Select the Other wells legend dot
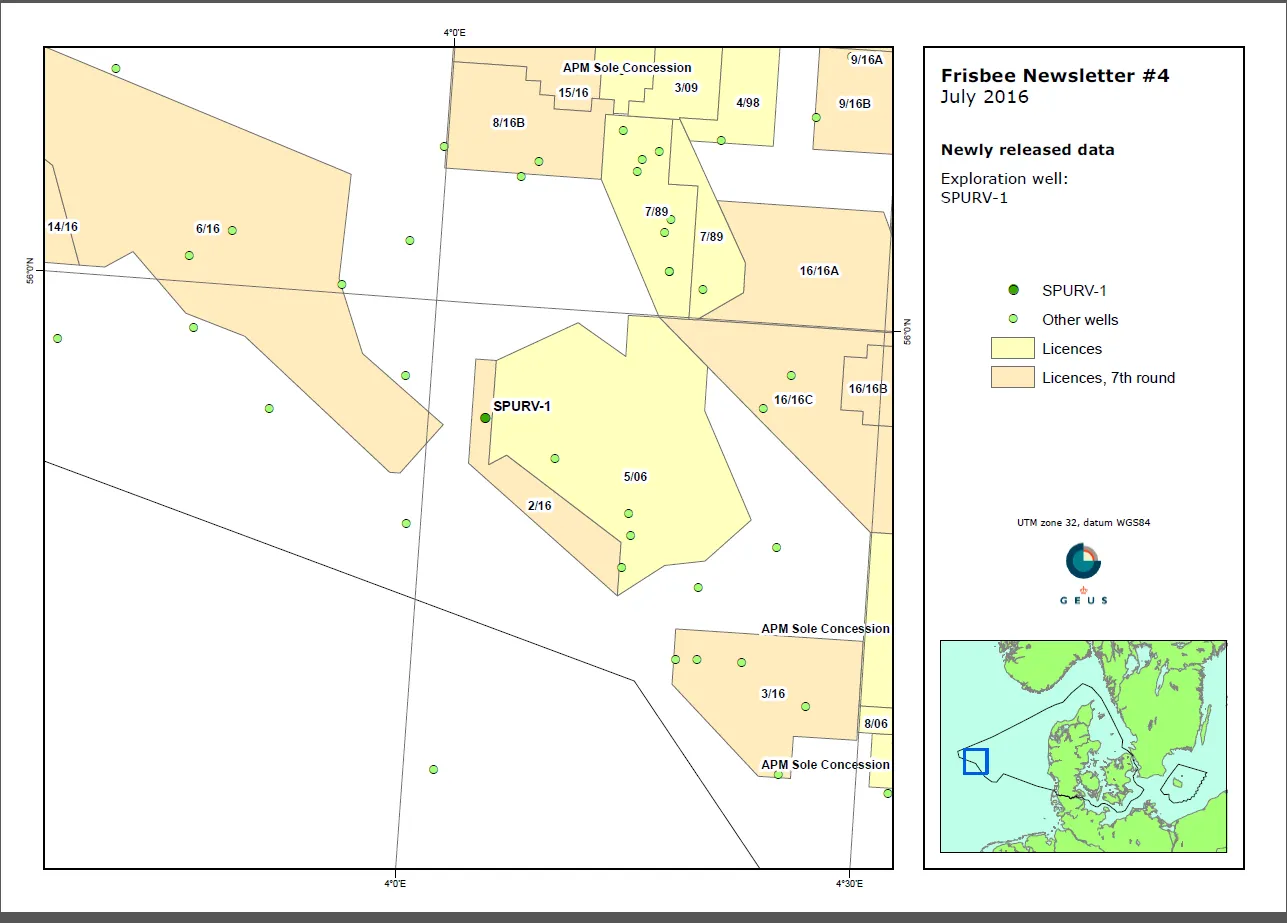Screen dimensions: 1287x923 click(x=1013, y=319)
